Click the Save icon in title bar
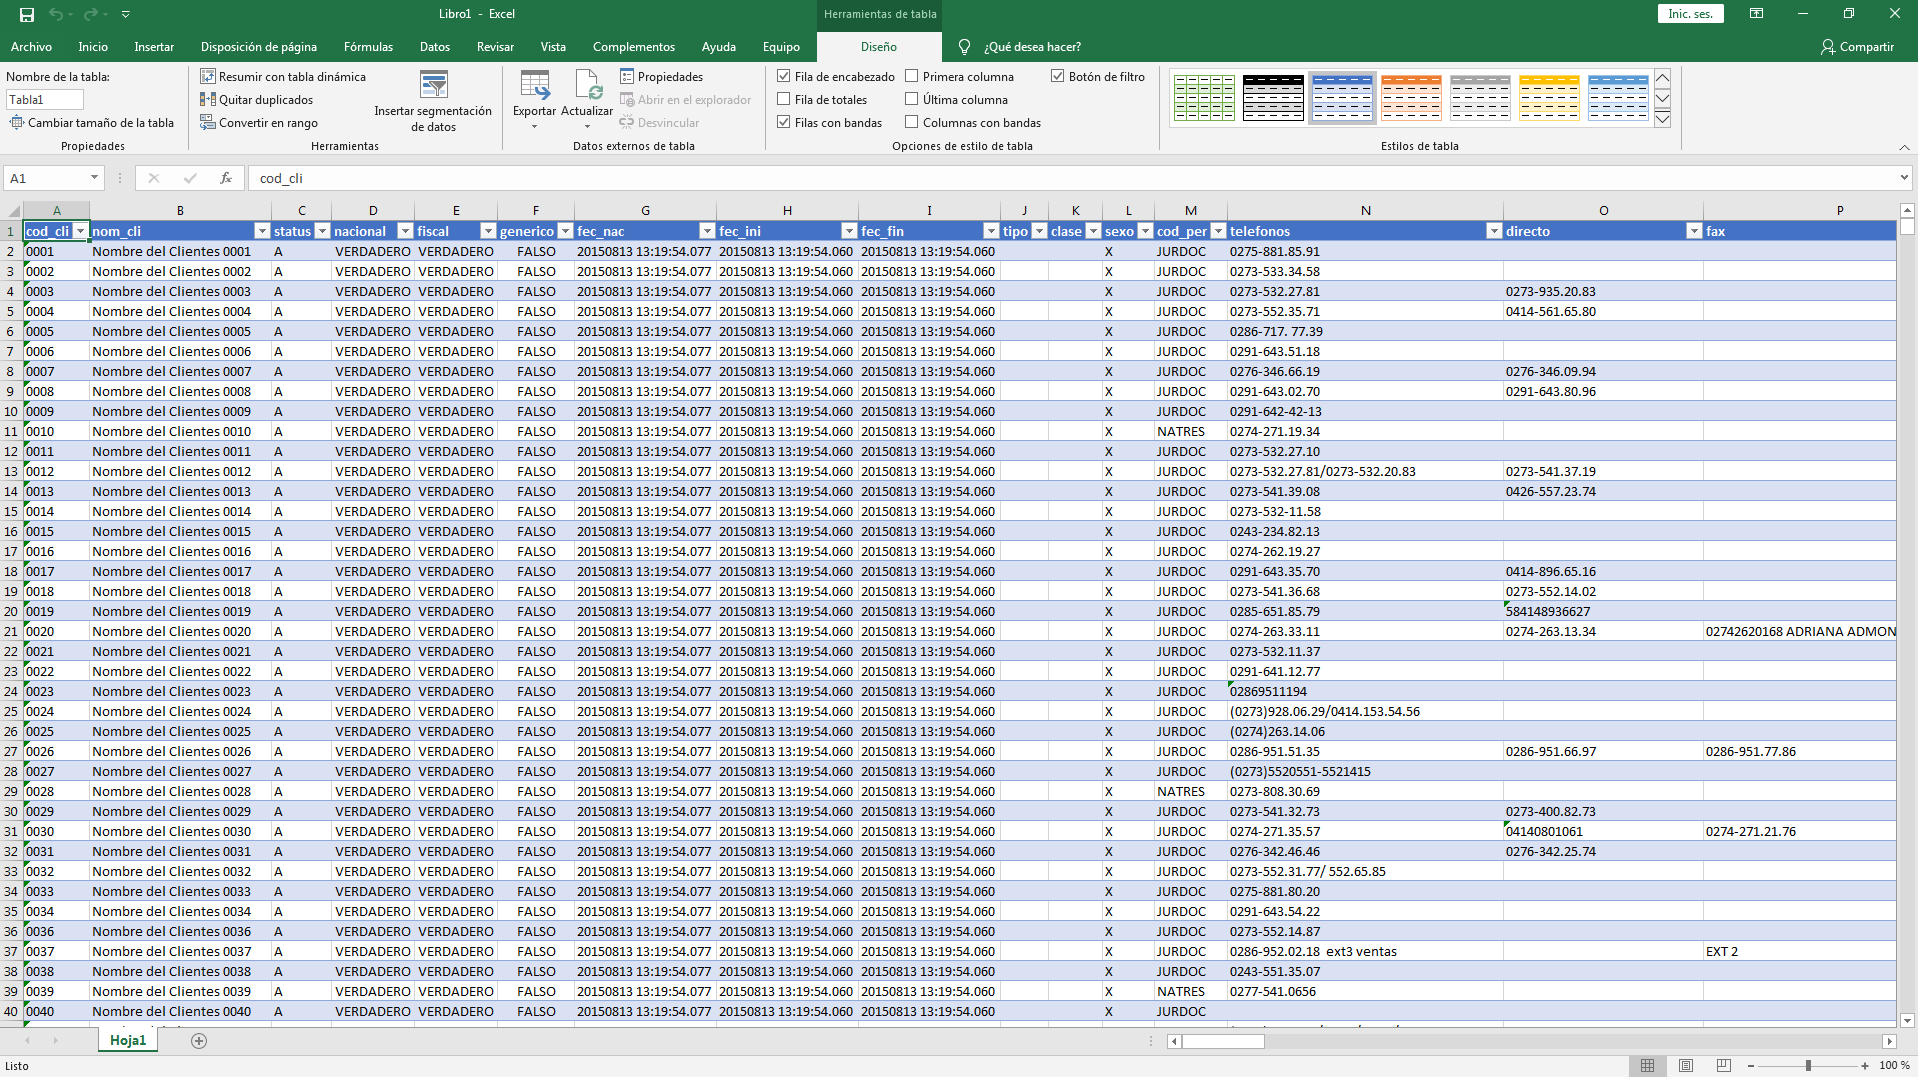The image size is (1918, 1078). 27,14
